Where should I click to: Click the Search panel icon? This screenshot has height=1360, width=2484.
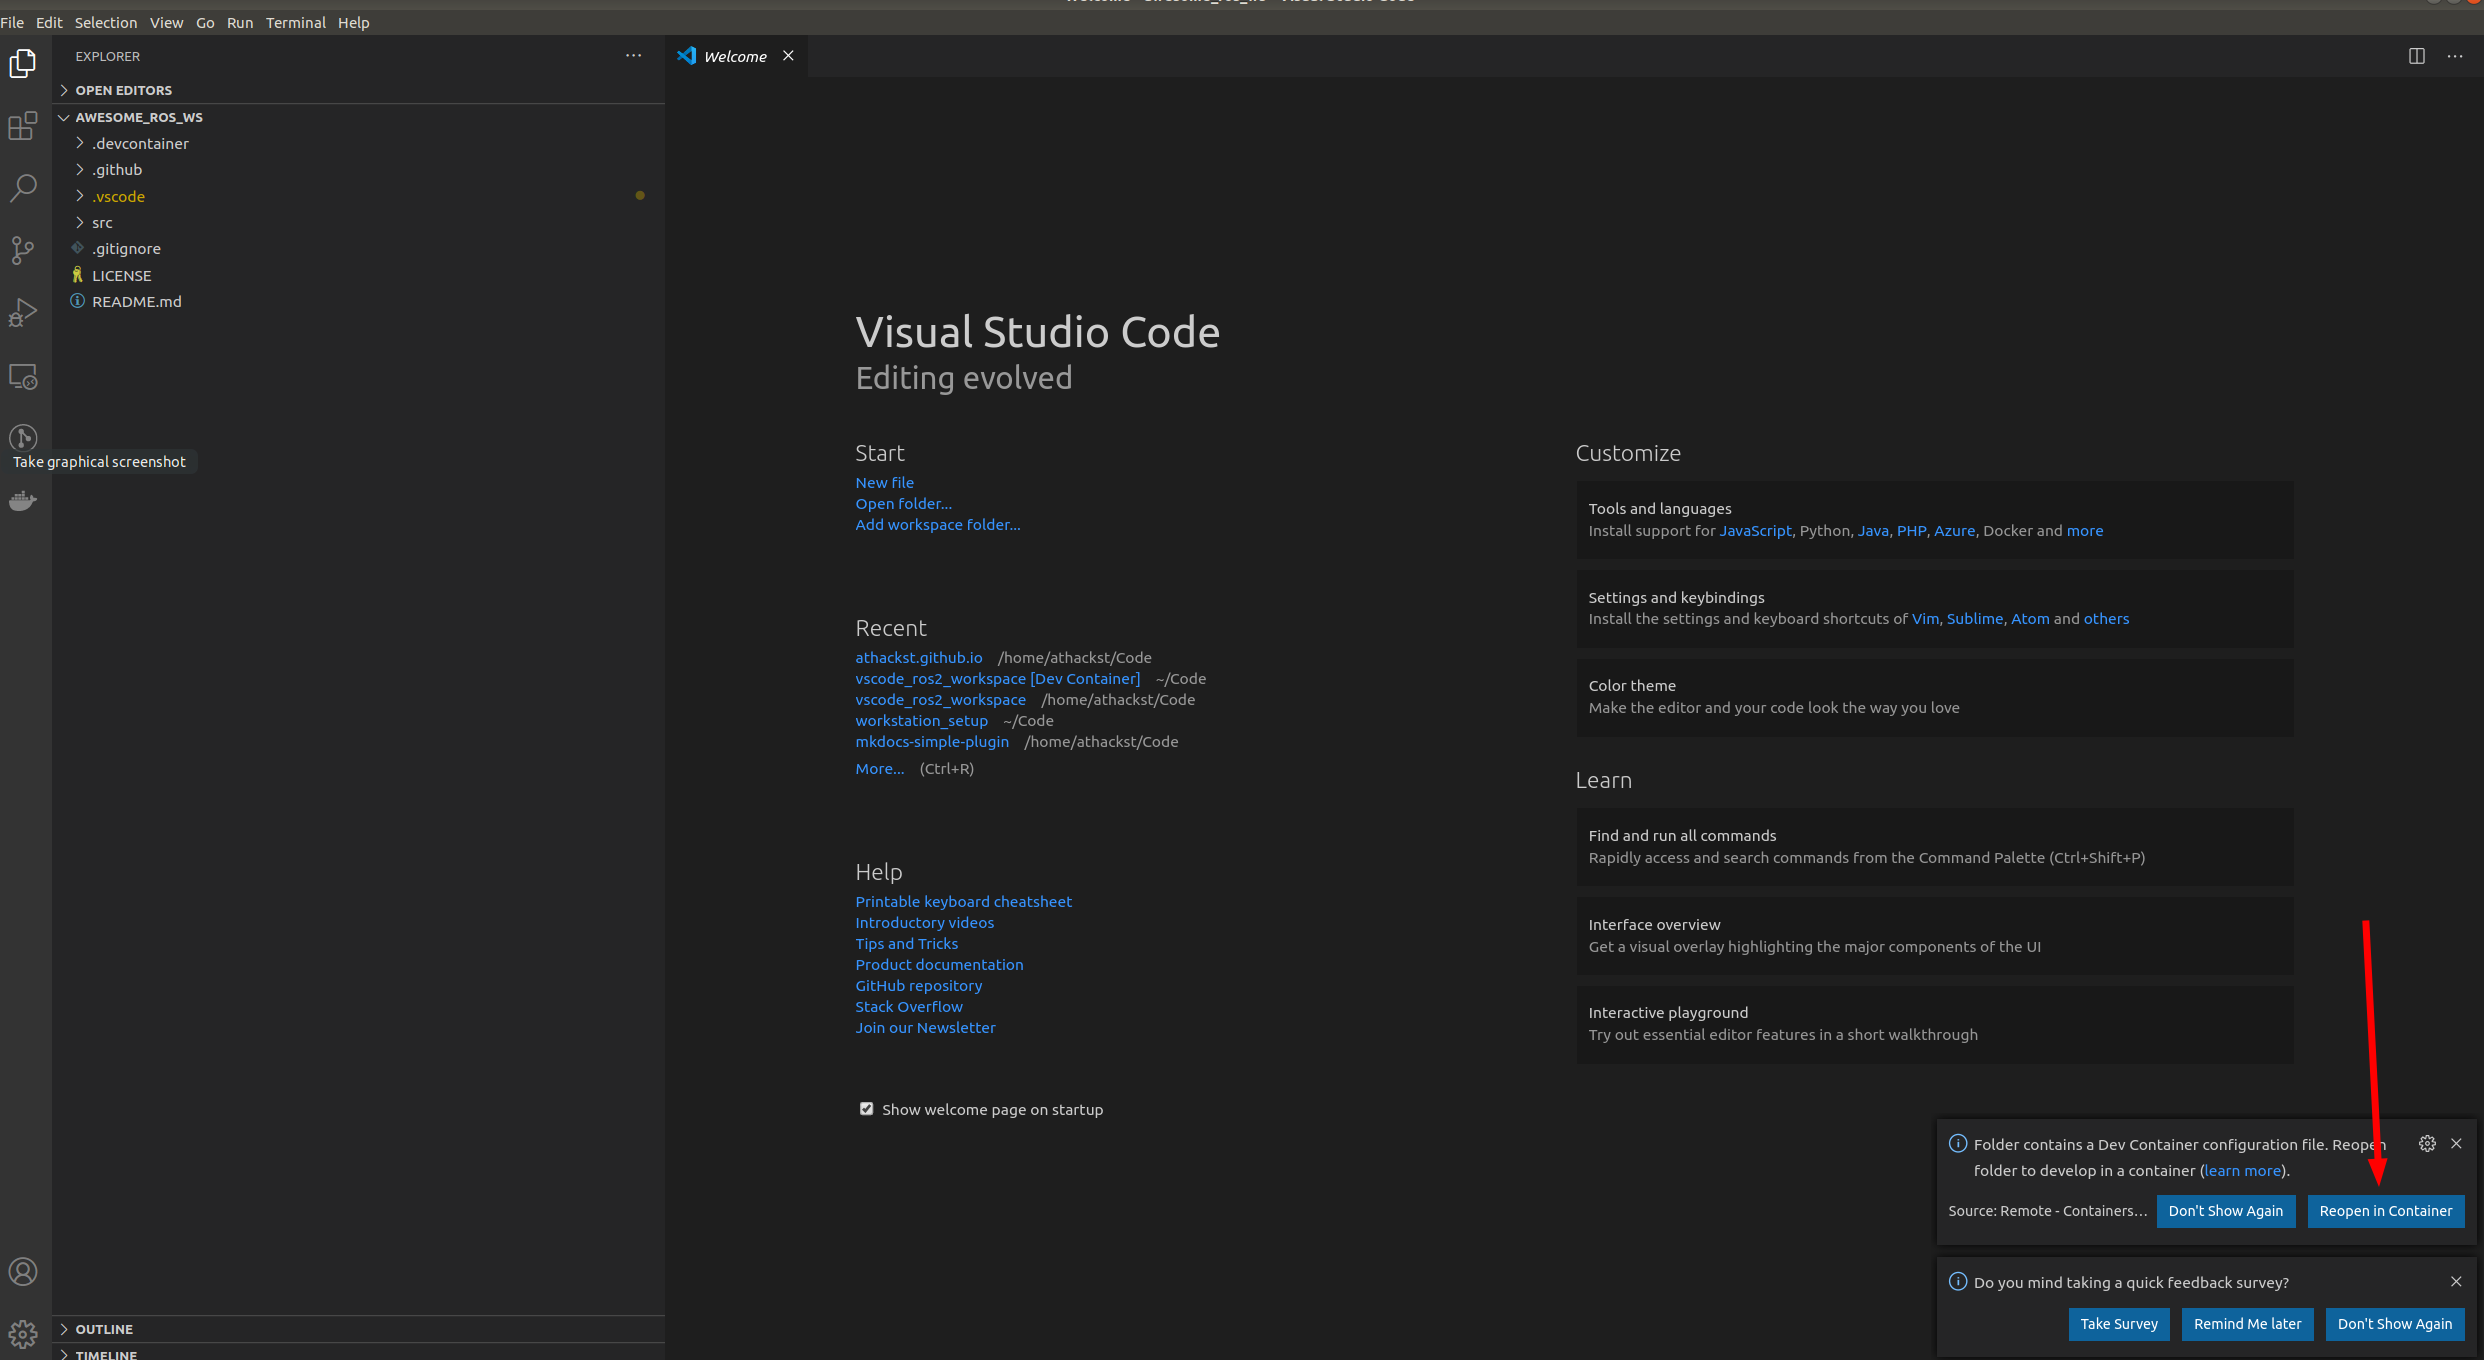point(22,186)
